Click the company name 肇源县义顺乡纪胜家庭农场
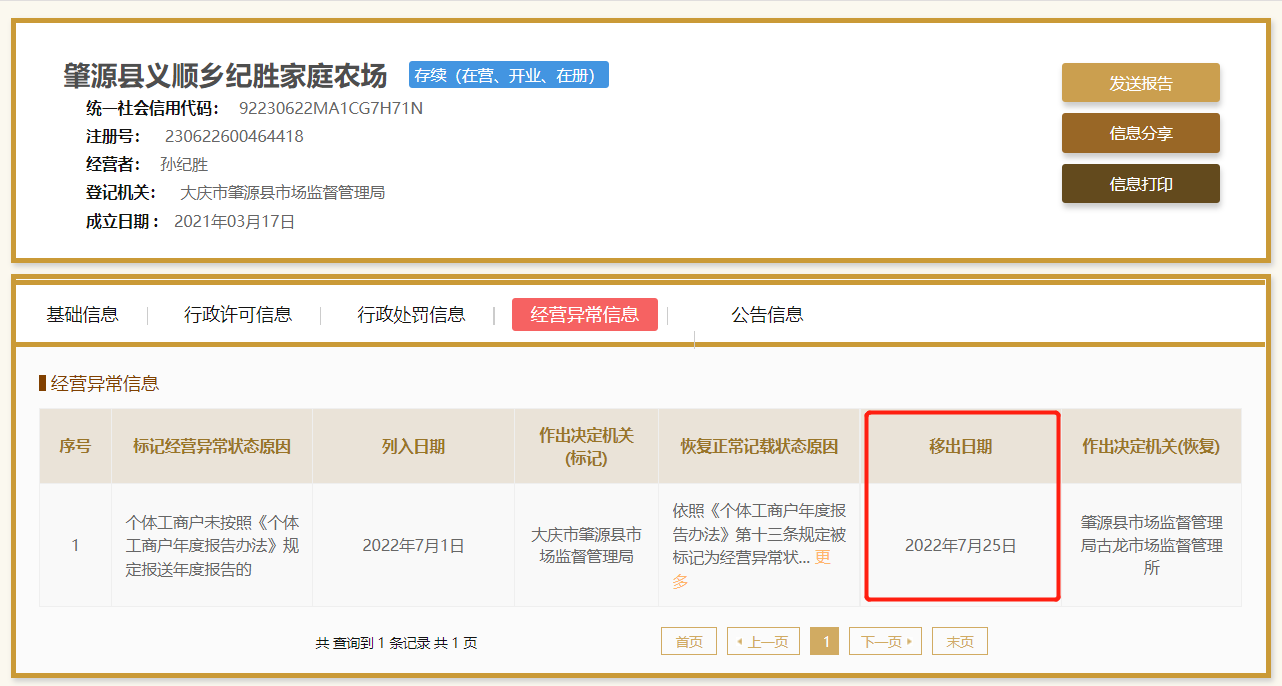This screenshot has height=686, width=1282. 225,75
